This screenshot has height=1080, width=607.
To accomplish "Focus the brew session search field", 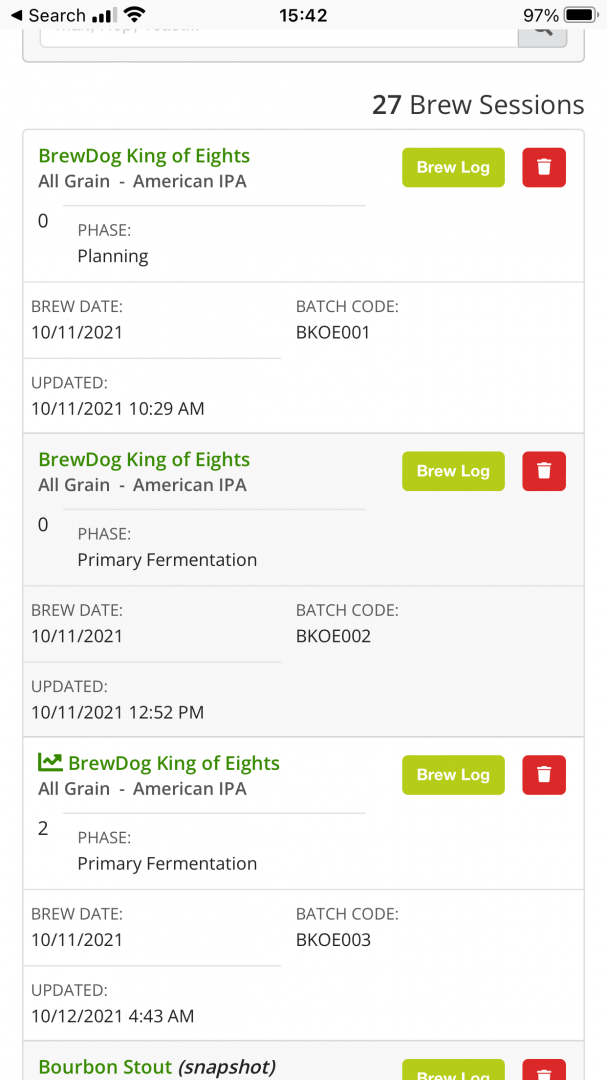I will click(x=278, y=30).
